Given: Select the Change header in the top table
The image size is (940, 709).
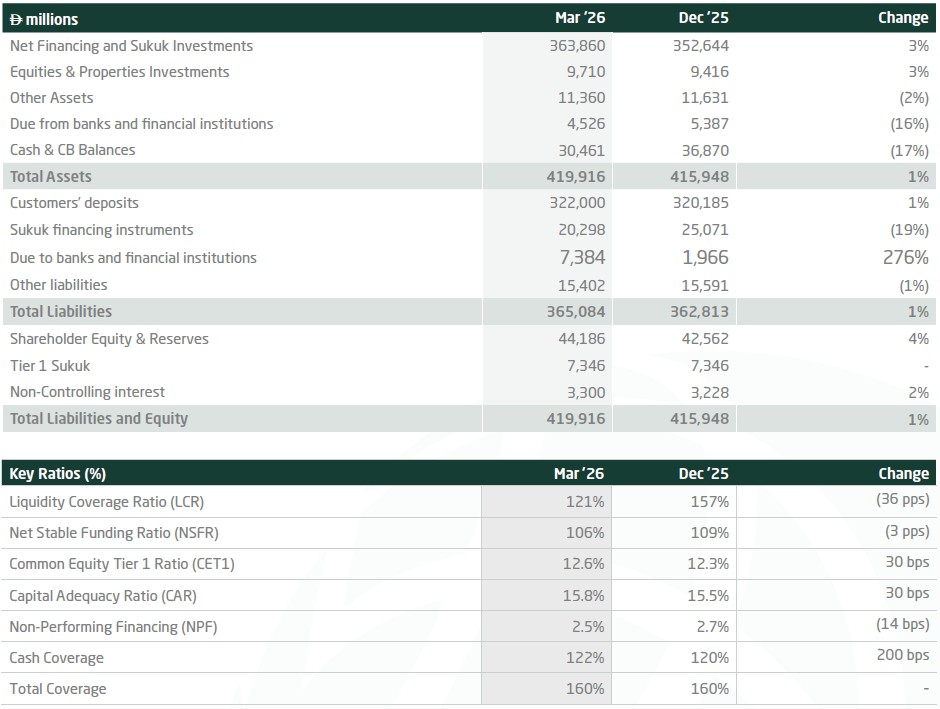Looking at the screenshot, I should point(902,18).
